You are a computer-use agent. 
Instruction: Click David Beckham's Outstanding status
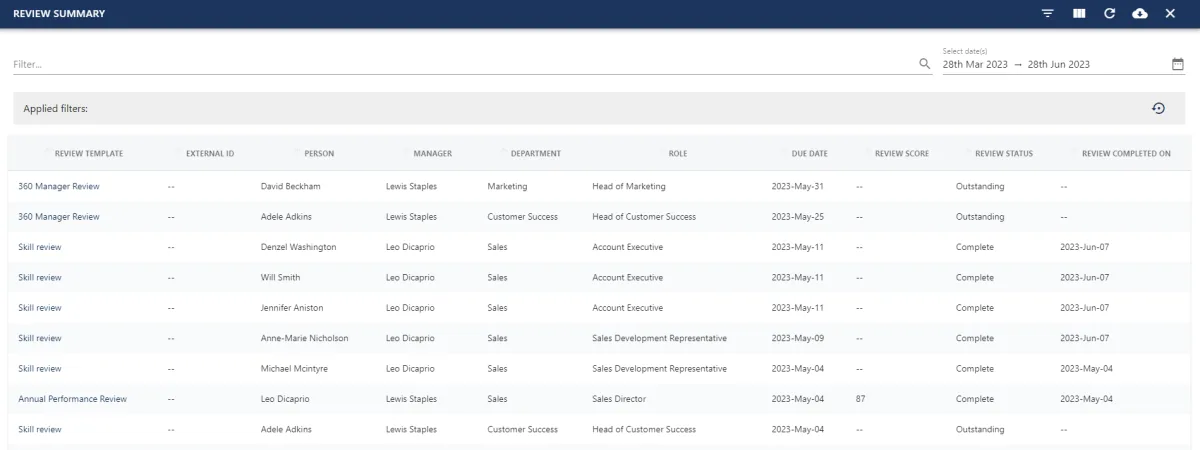tap(980, 186)
